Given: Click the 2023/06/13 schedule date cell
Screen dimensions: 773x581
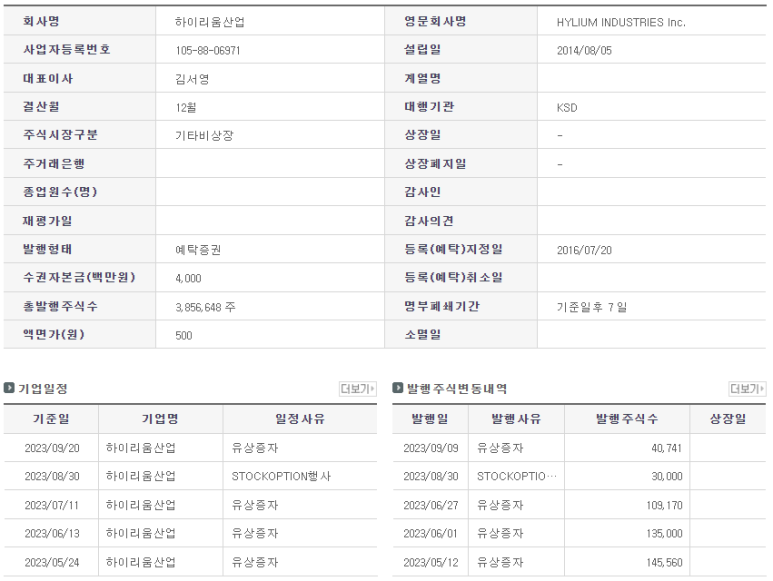Looking at the screenshot, I should 52,534.
